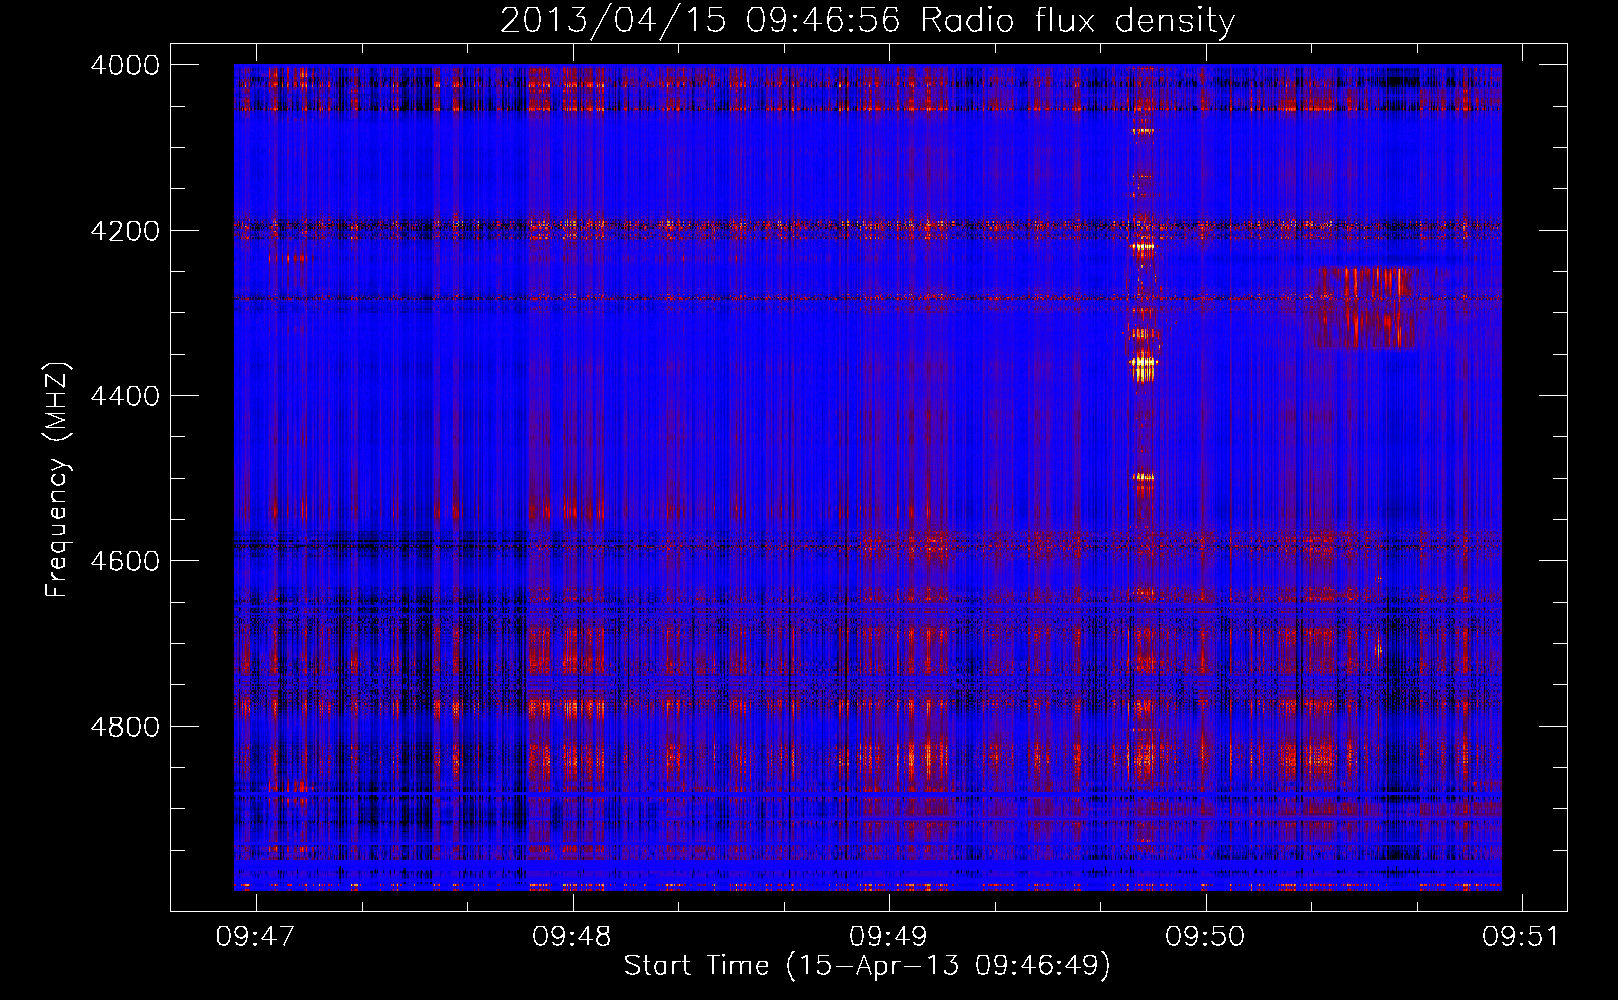
Task: Click the bright burst spot near 4500 MHz
Action: pos(1142,478)
